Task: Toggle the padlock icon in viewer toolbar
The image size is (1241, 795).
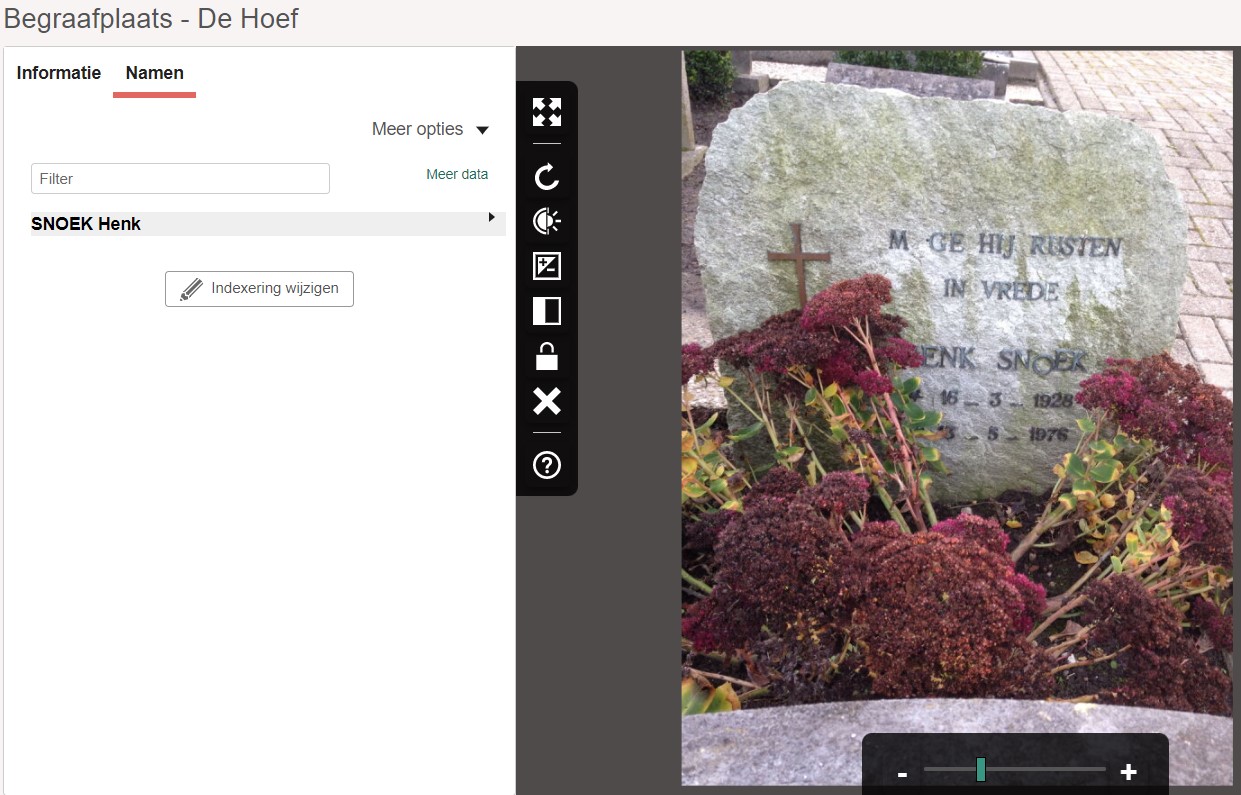Action: coord(547,356)
